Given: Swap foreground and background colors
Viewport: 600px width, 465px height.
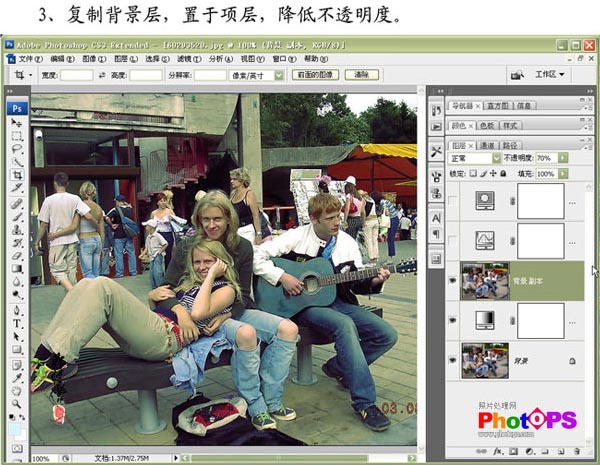Looking at the screenshot, I should 22,417.
